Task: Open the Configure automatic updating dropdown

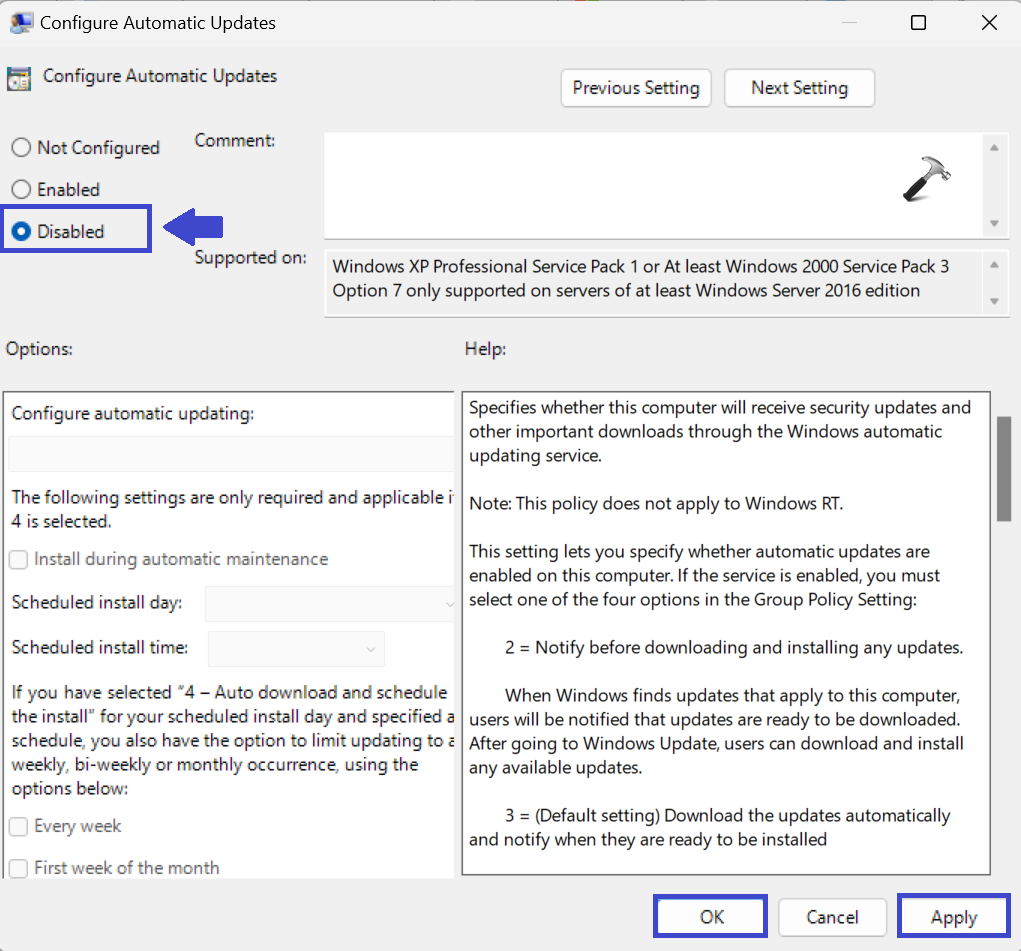Action: (x=231, y=454)
